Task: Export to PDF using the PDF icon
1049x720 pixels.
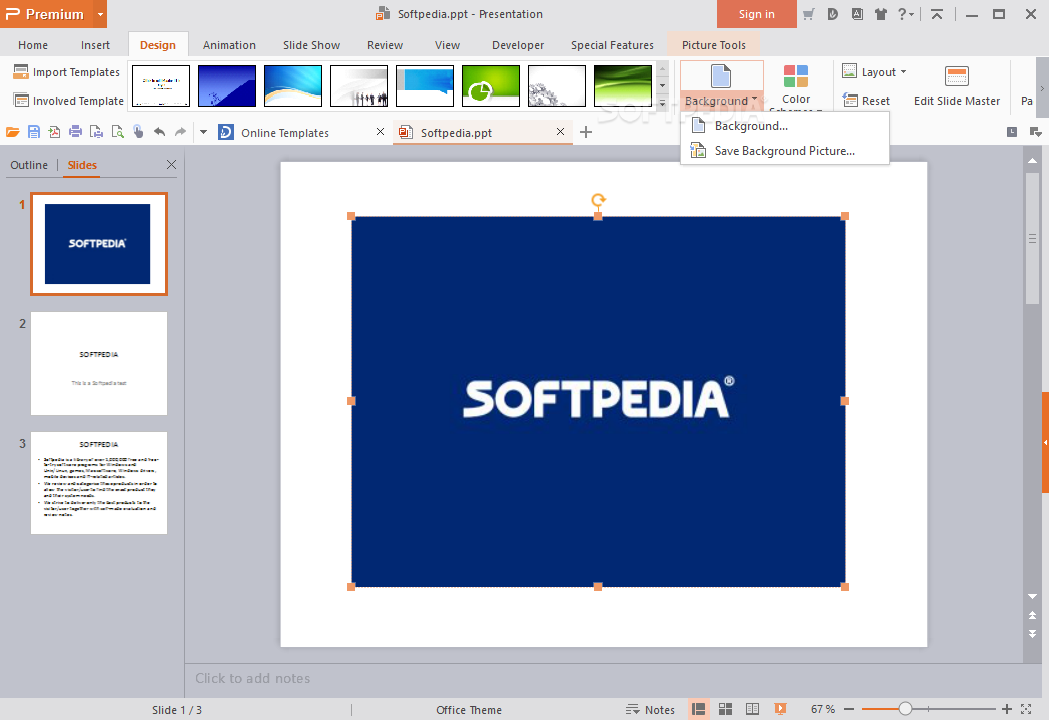Action: tap(54, 132)
